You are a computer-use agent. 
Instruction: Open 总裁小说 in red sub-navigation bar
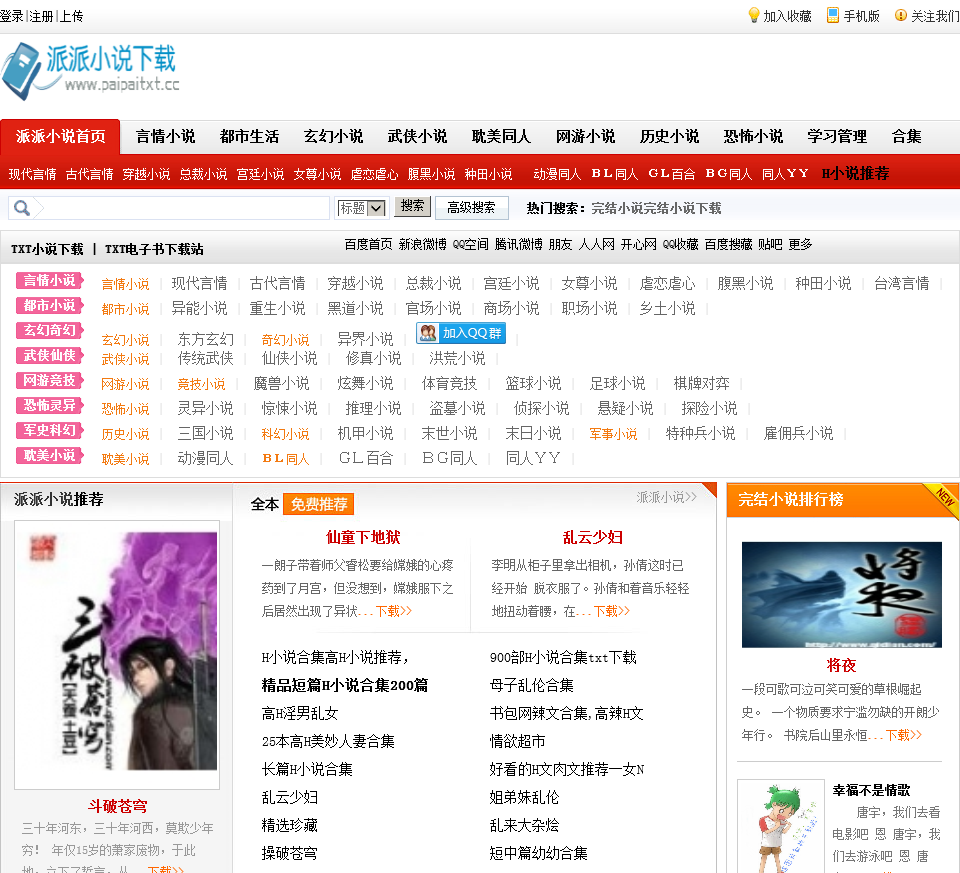[203, 174]
